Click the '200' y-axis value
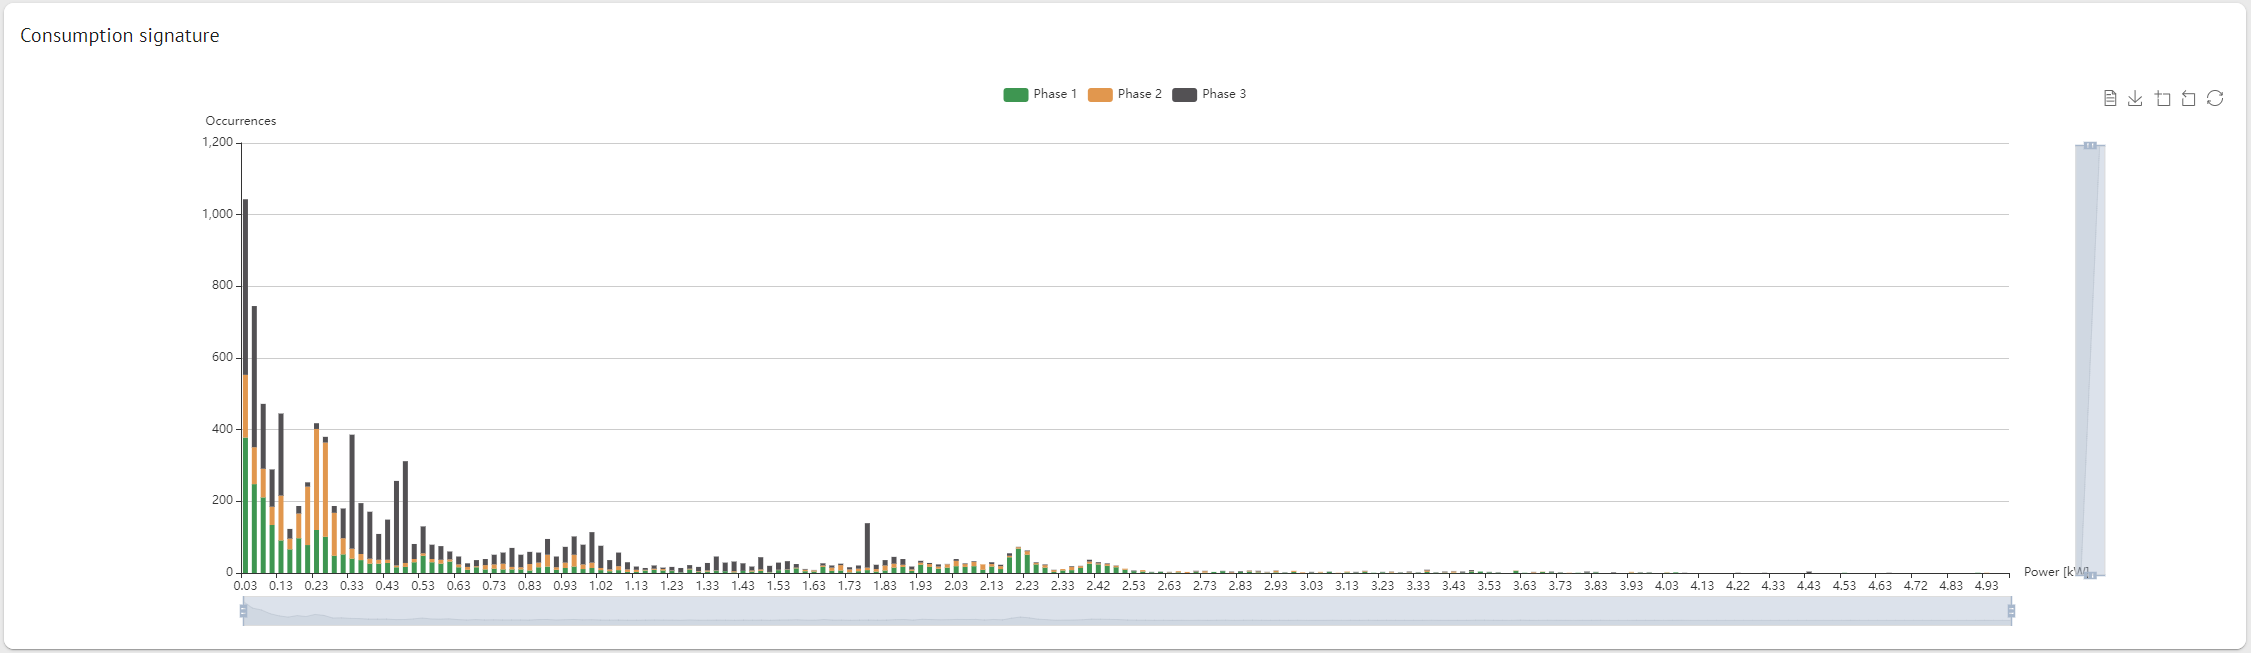Screen dimensions: 2251x653 pos(222,500)
